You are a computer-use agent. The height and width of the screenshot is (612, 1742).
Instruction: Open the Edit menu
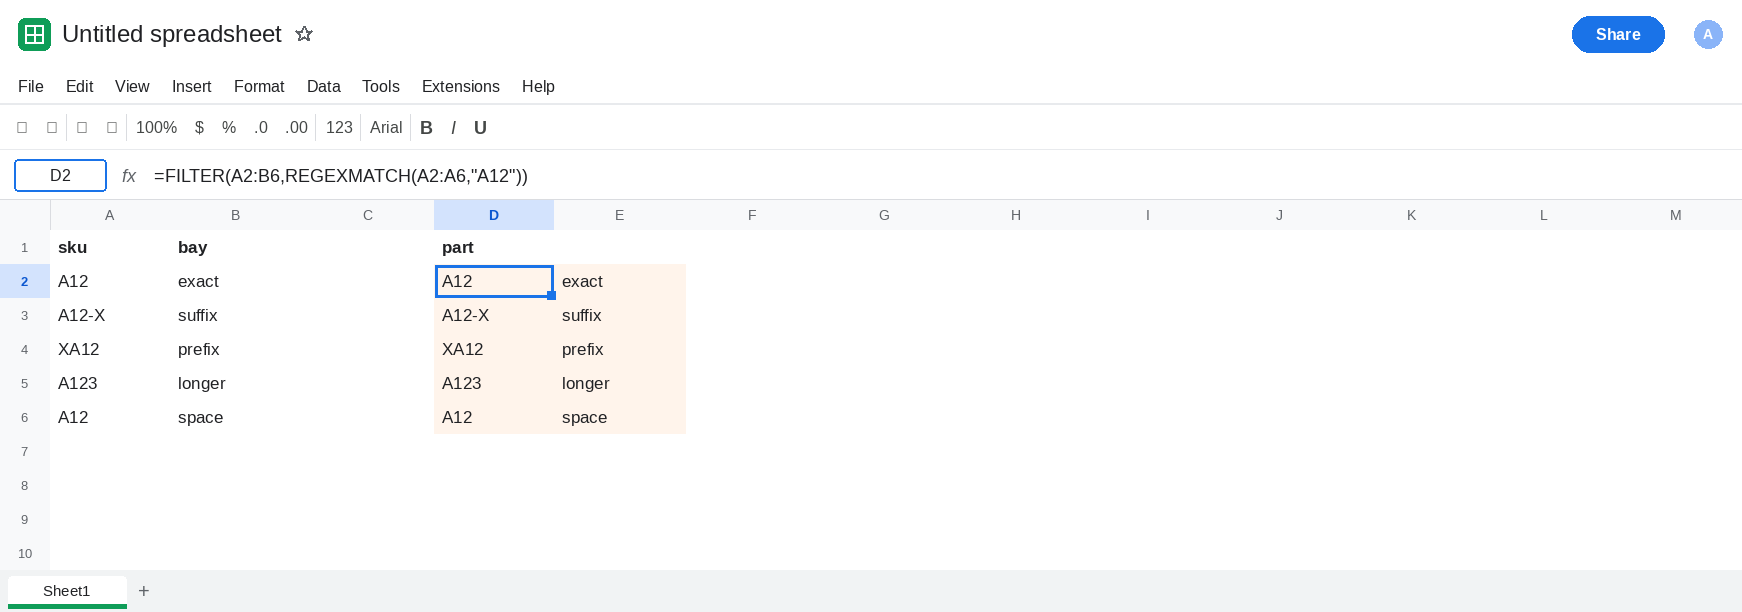(x=79, y=87)
